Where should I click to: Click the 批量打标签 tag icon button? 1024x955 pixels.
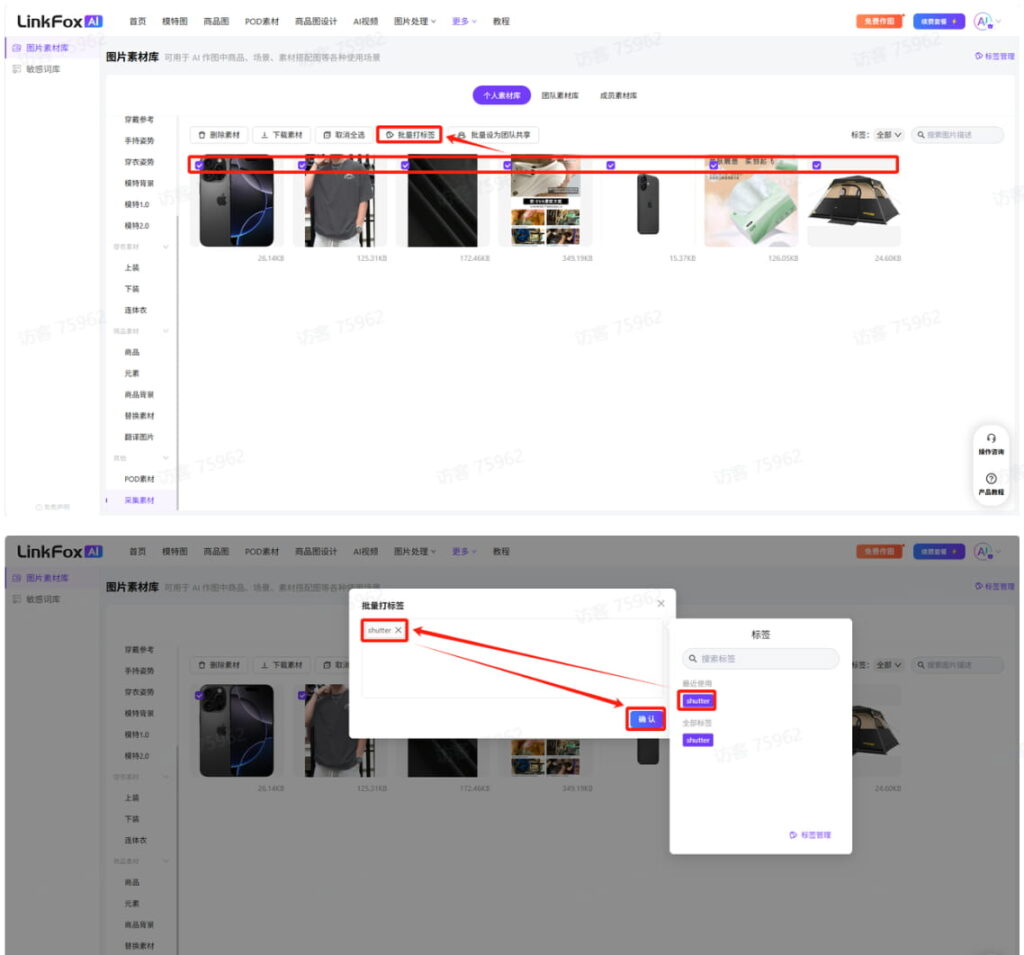391,135
